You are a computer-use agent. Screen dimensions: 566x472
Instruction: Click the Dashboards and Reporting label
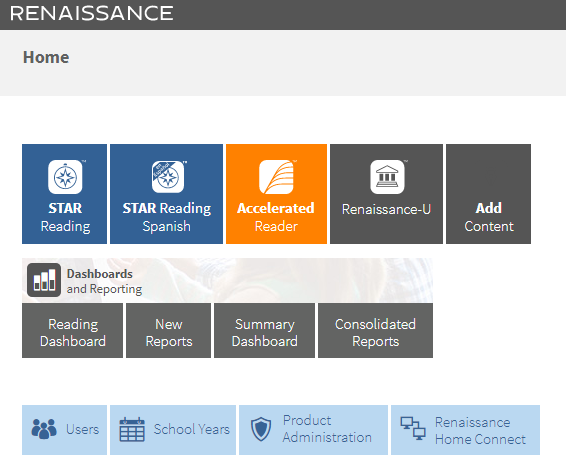click(104, 281)
